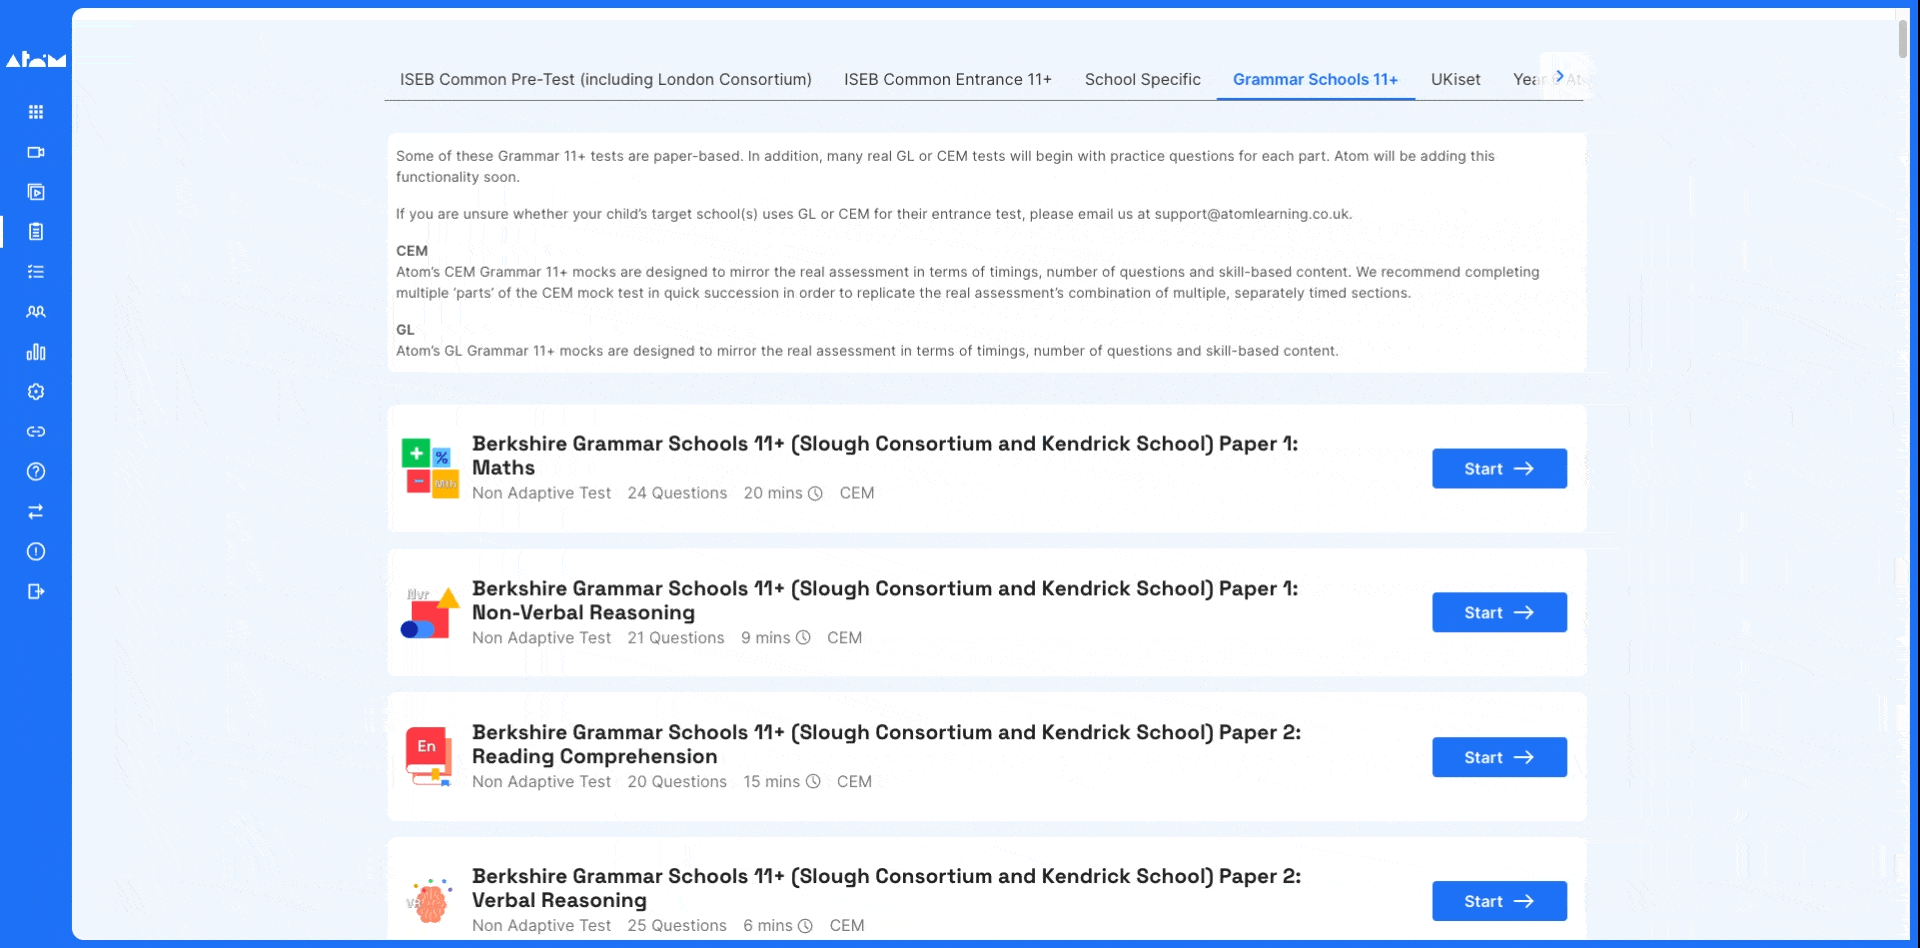Open the help question mark icon
Image resolution: width=1920 pixels, height=948 pixels.
(x=36, y=472)
